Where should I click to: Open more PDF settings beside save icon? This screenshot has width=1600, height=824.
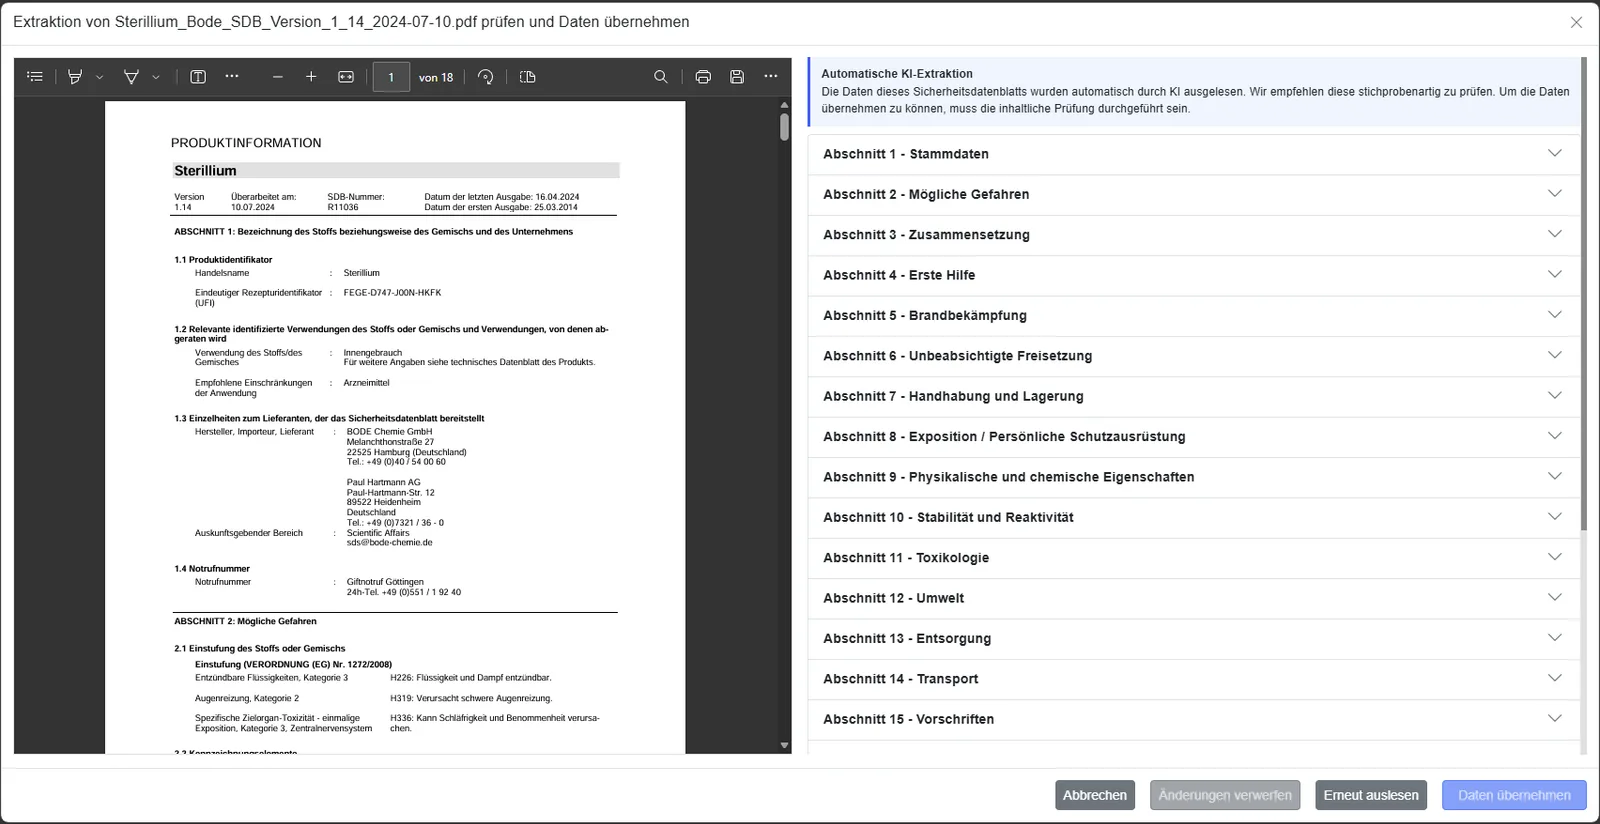771,77
